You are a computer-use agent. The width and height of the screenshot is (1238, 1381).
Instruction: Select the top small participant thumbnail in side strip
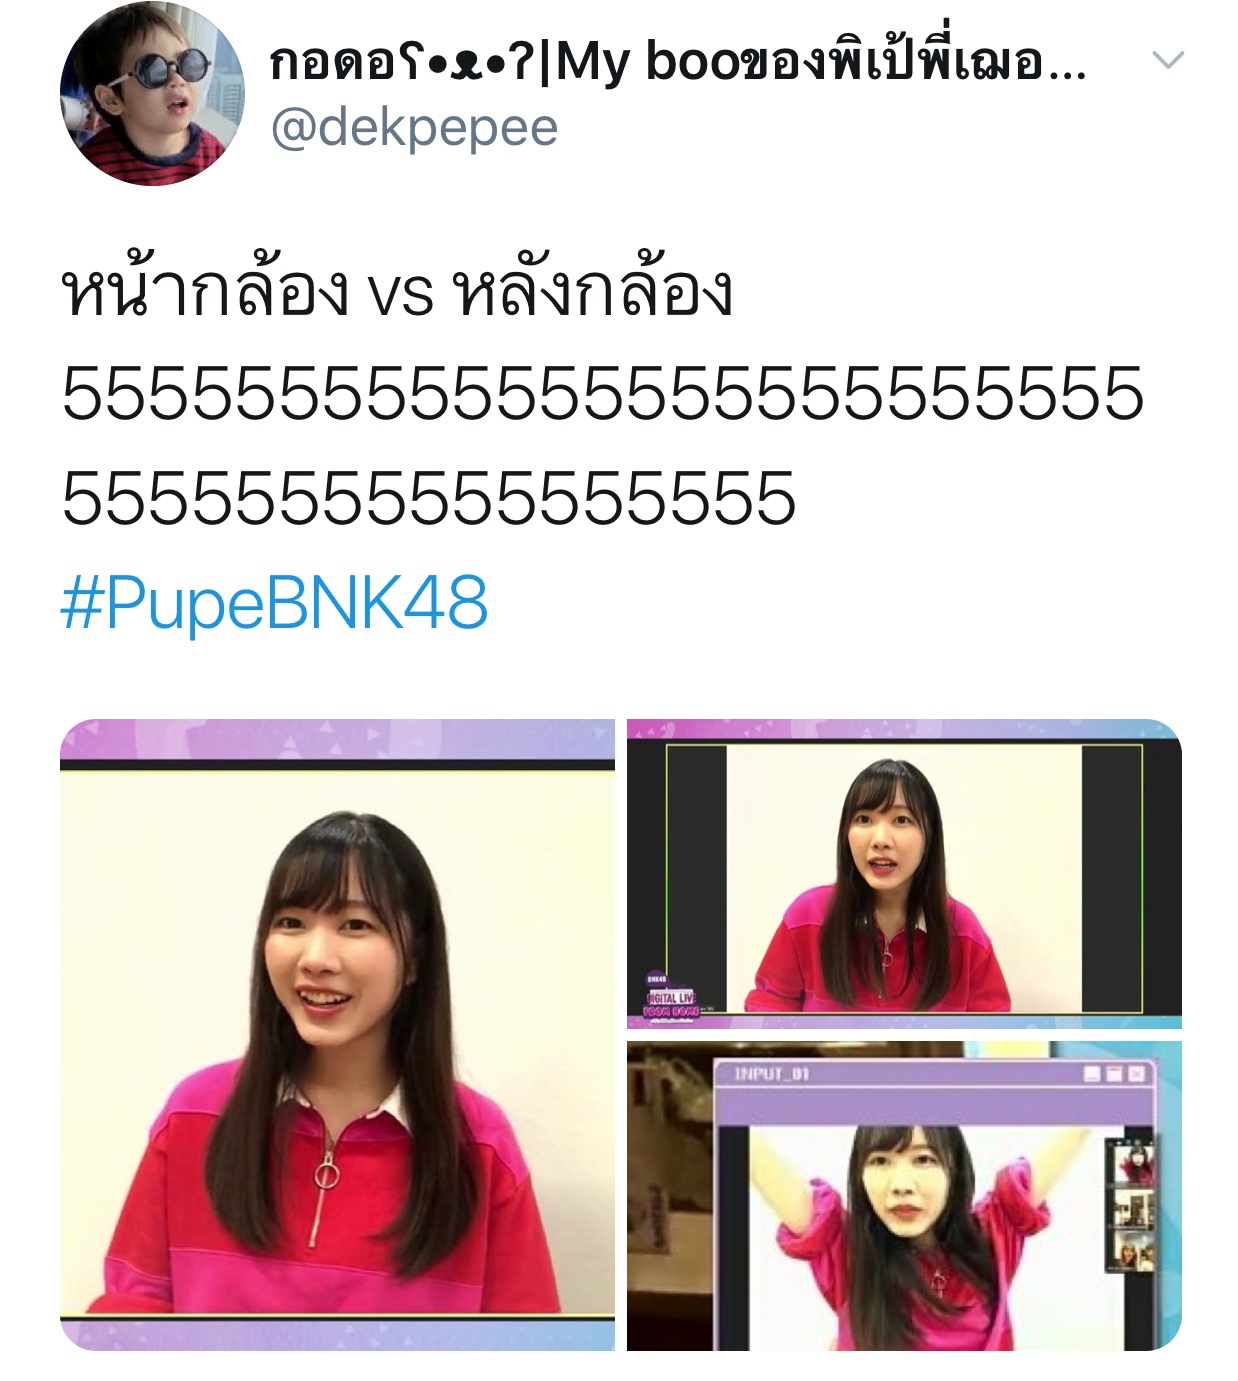[1134, 1165]
